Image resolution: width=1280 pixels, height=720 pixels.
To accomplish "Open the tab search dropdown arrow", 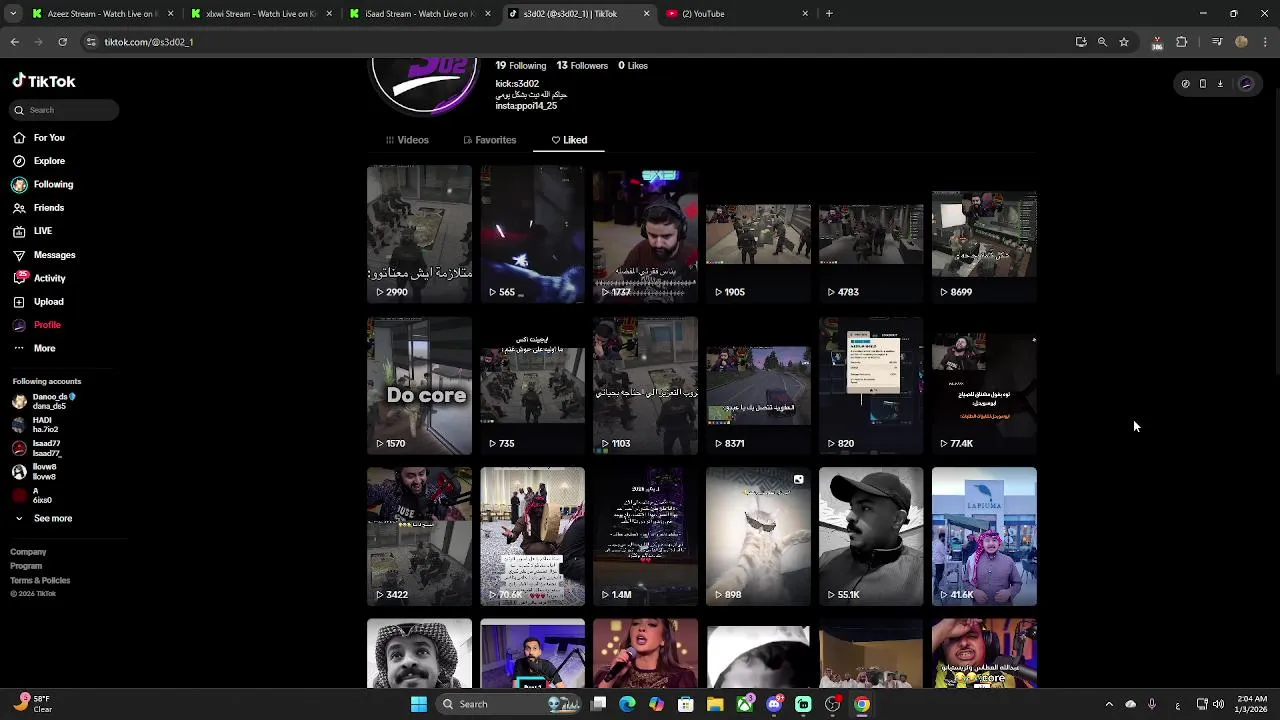I will 13,14.
